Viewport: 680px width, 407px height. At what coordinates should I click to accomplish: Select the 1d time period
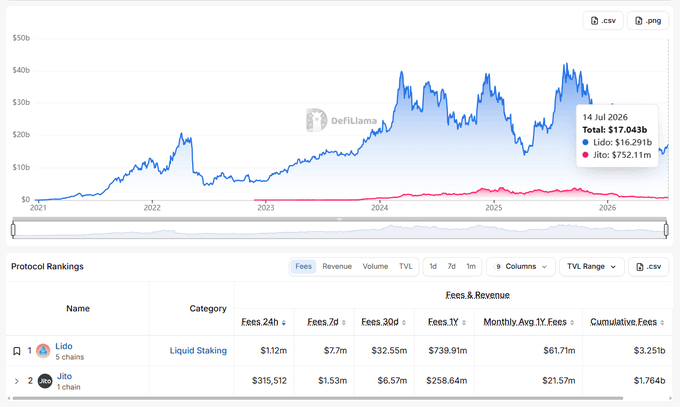click(433, 266)
